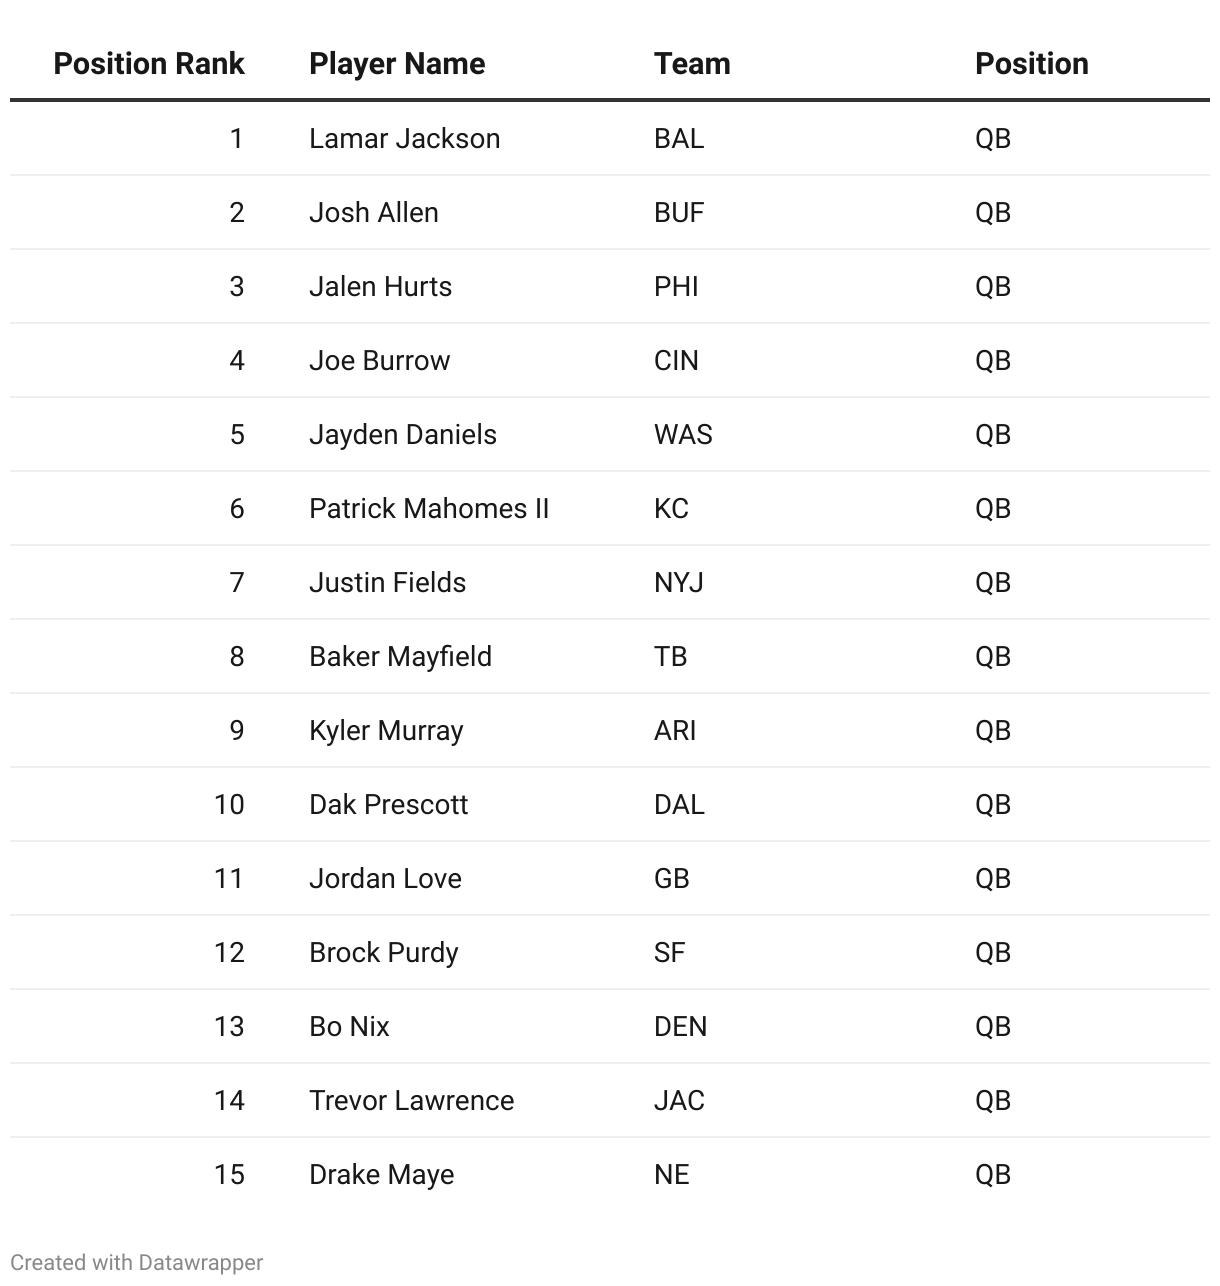Select the TB team abbreviation
Image resolution: width=1220 pixels, height=1286 pixels.
(670, 656)
